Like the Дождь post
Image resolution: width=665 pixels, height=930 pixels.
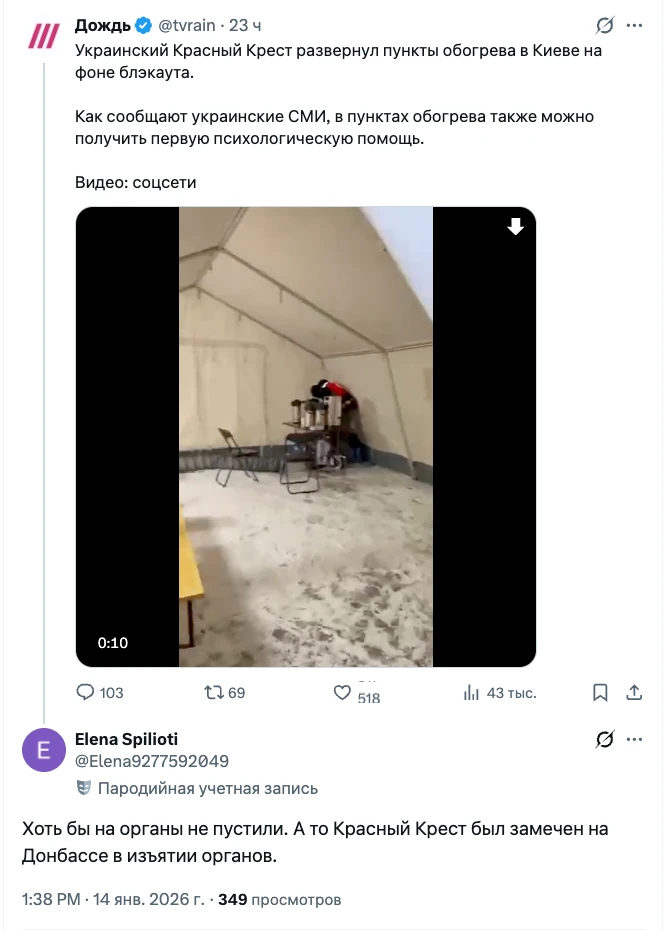pos(343,692)
